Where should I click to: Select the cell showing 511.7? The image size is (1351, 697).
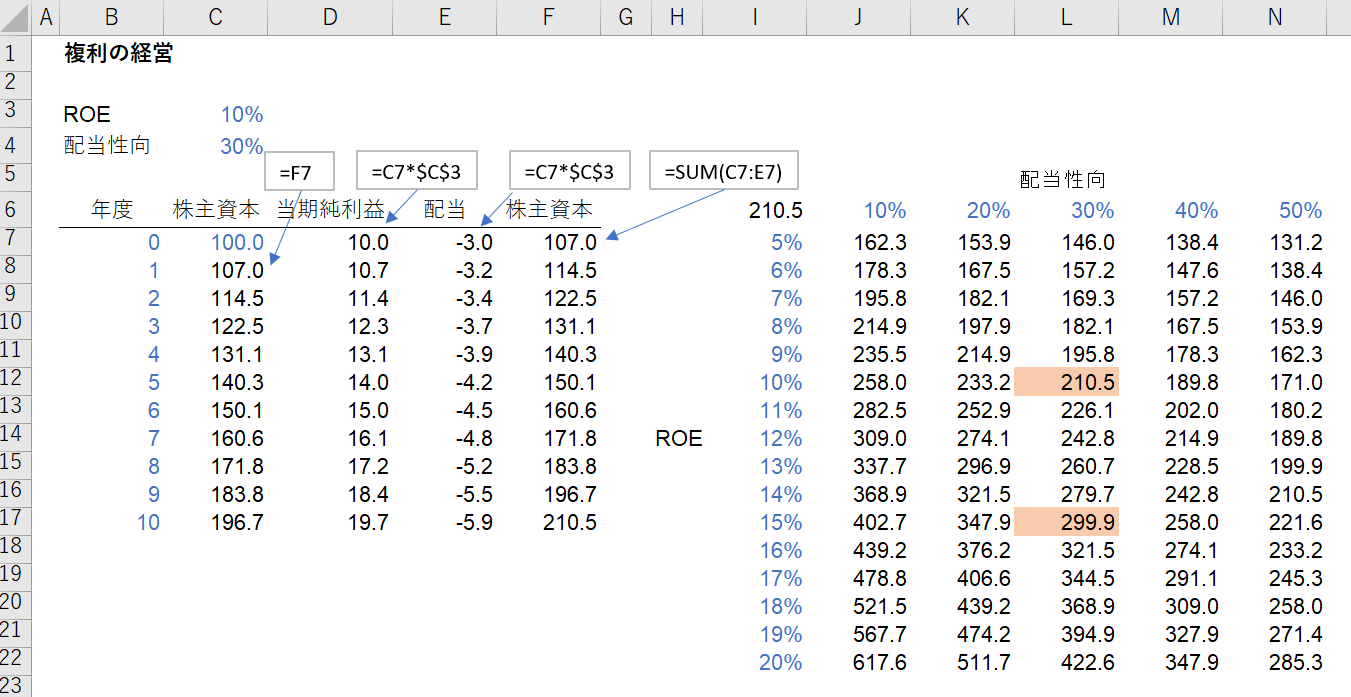coord(984,661)
